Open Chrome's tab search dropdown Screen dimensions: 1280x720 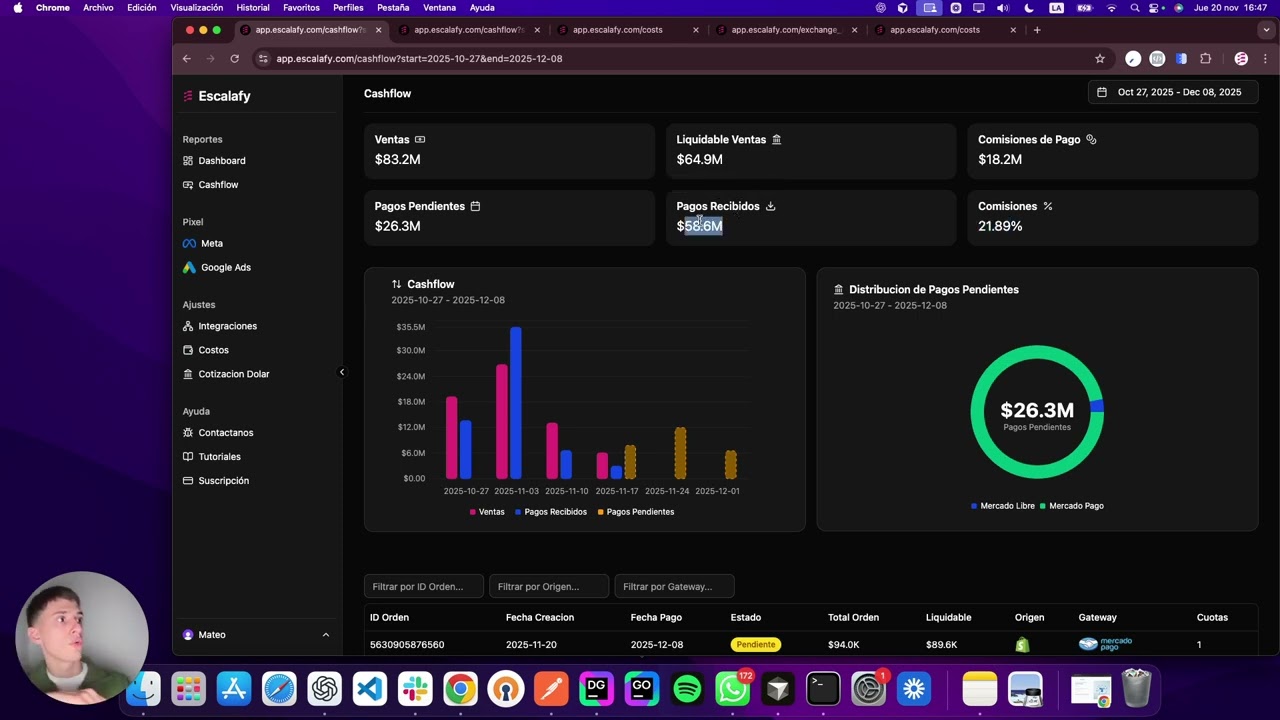[x=1266, y=30]
